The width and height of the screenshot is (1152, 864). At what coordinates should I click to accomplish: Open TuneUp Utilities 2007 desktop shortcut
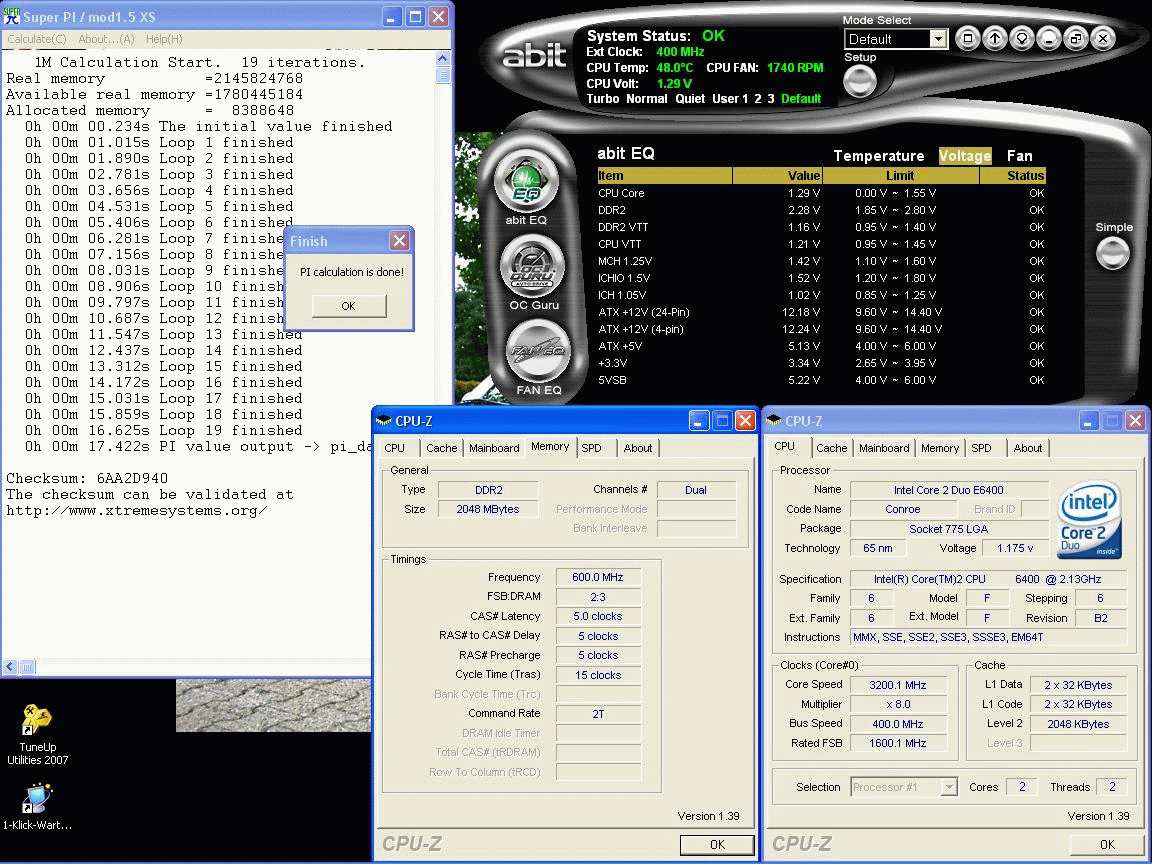(37, 735)
